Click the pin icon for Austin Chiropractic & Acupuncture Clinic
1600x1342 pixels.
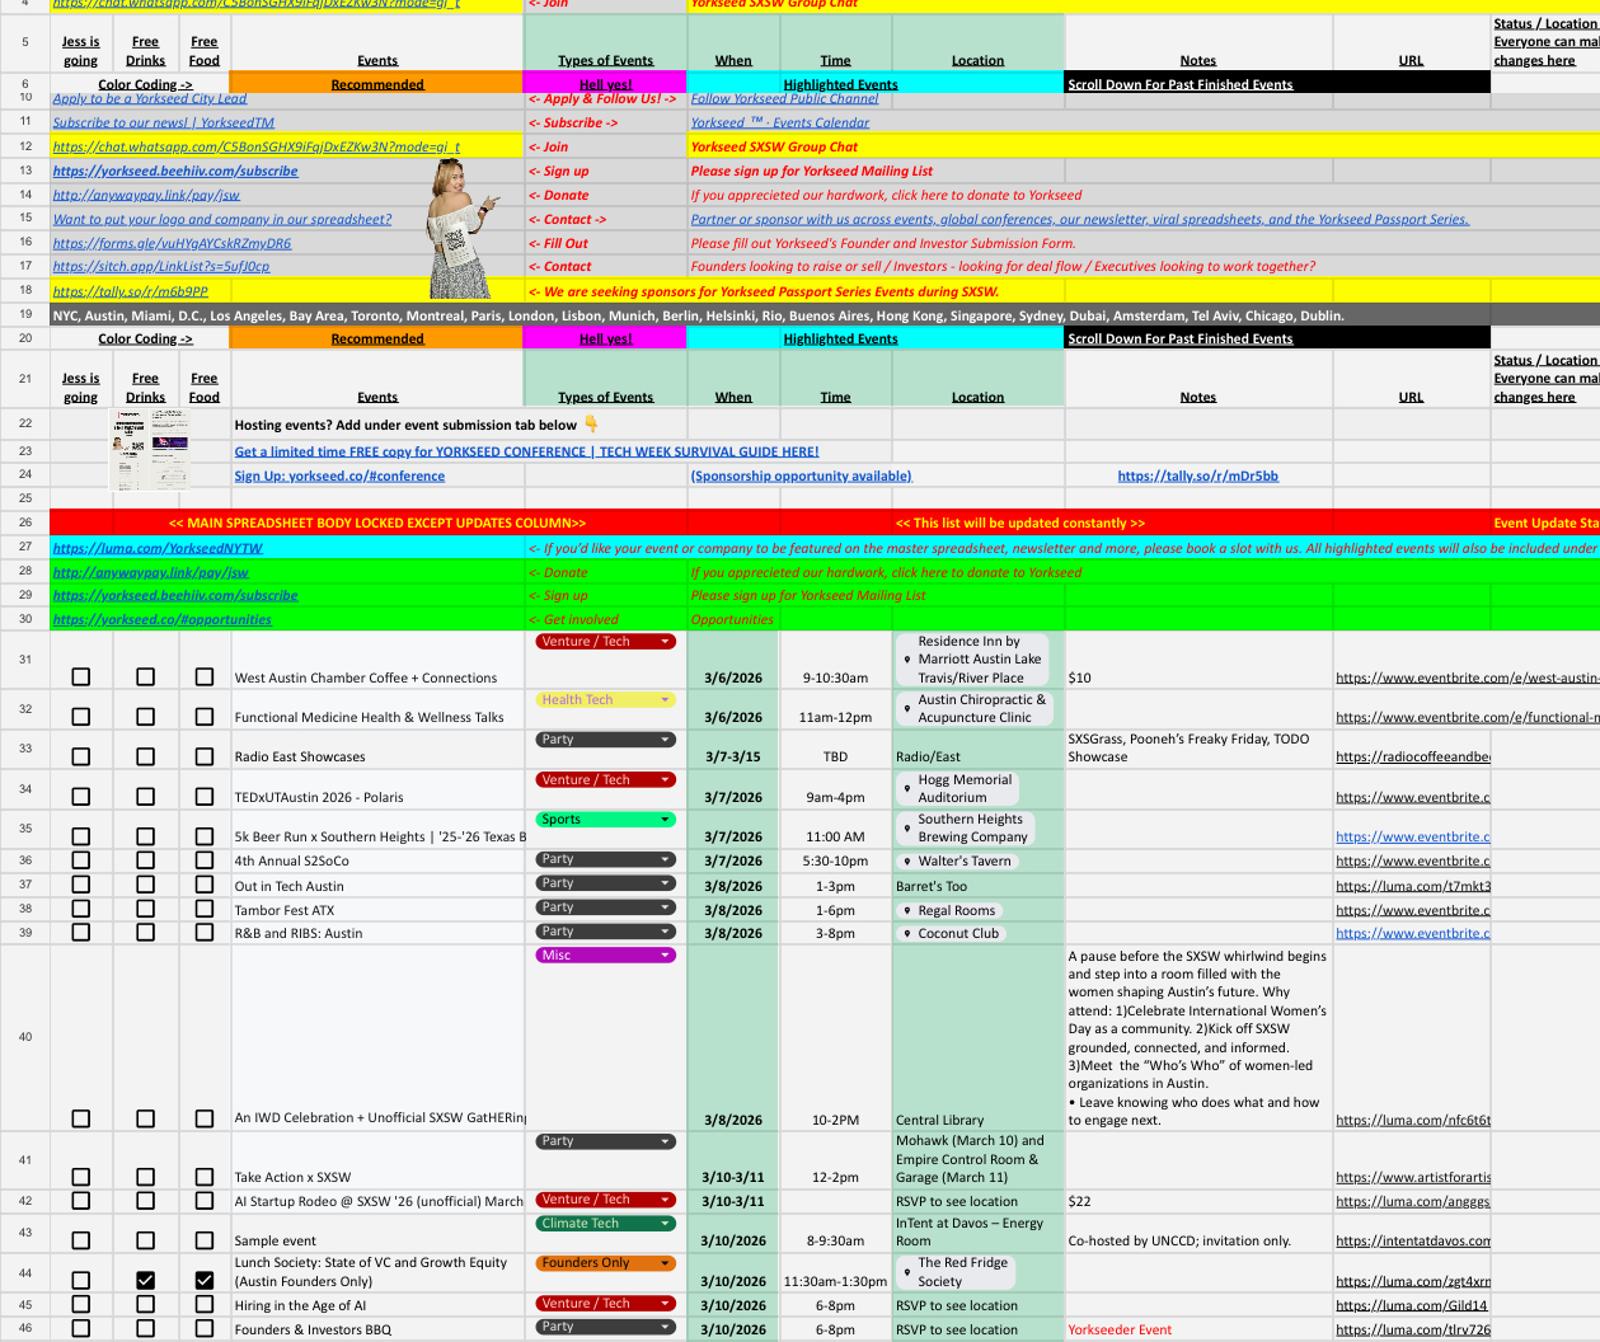tap(907, 708)
